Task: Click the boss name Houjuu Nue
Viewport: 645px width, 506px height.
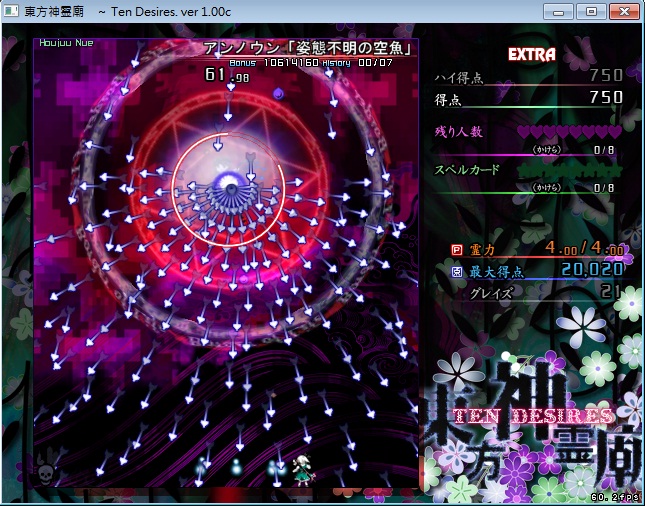Action: [x=66, y=43]
